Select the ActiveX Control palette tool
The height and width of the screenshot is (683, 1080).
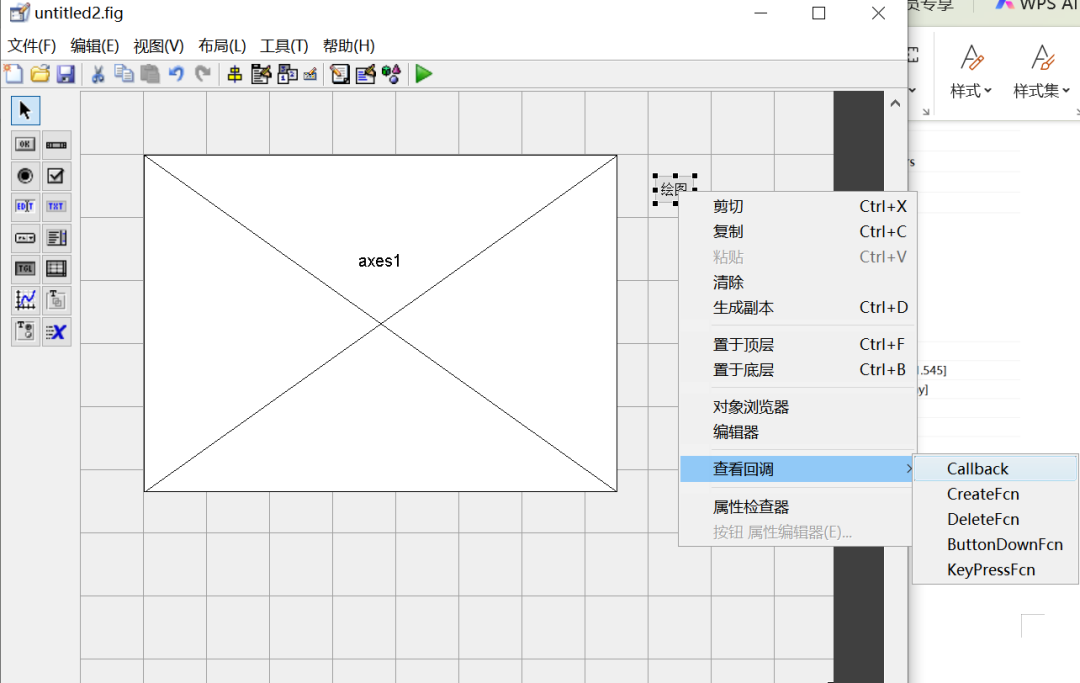[56, 332]
